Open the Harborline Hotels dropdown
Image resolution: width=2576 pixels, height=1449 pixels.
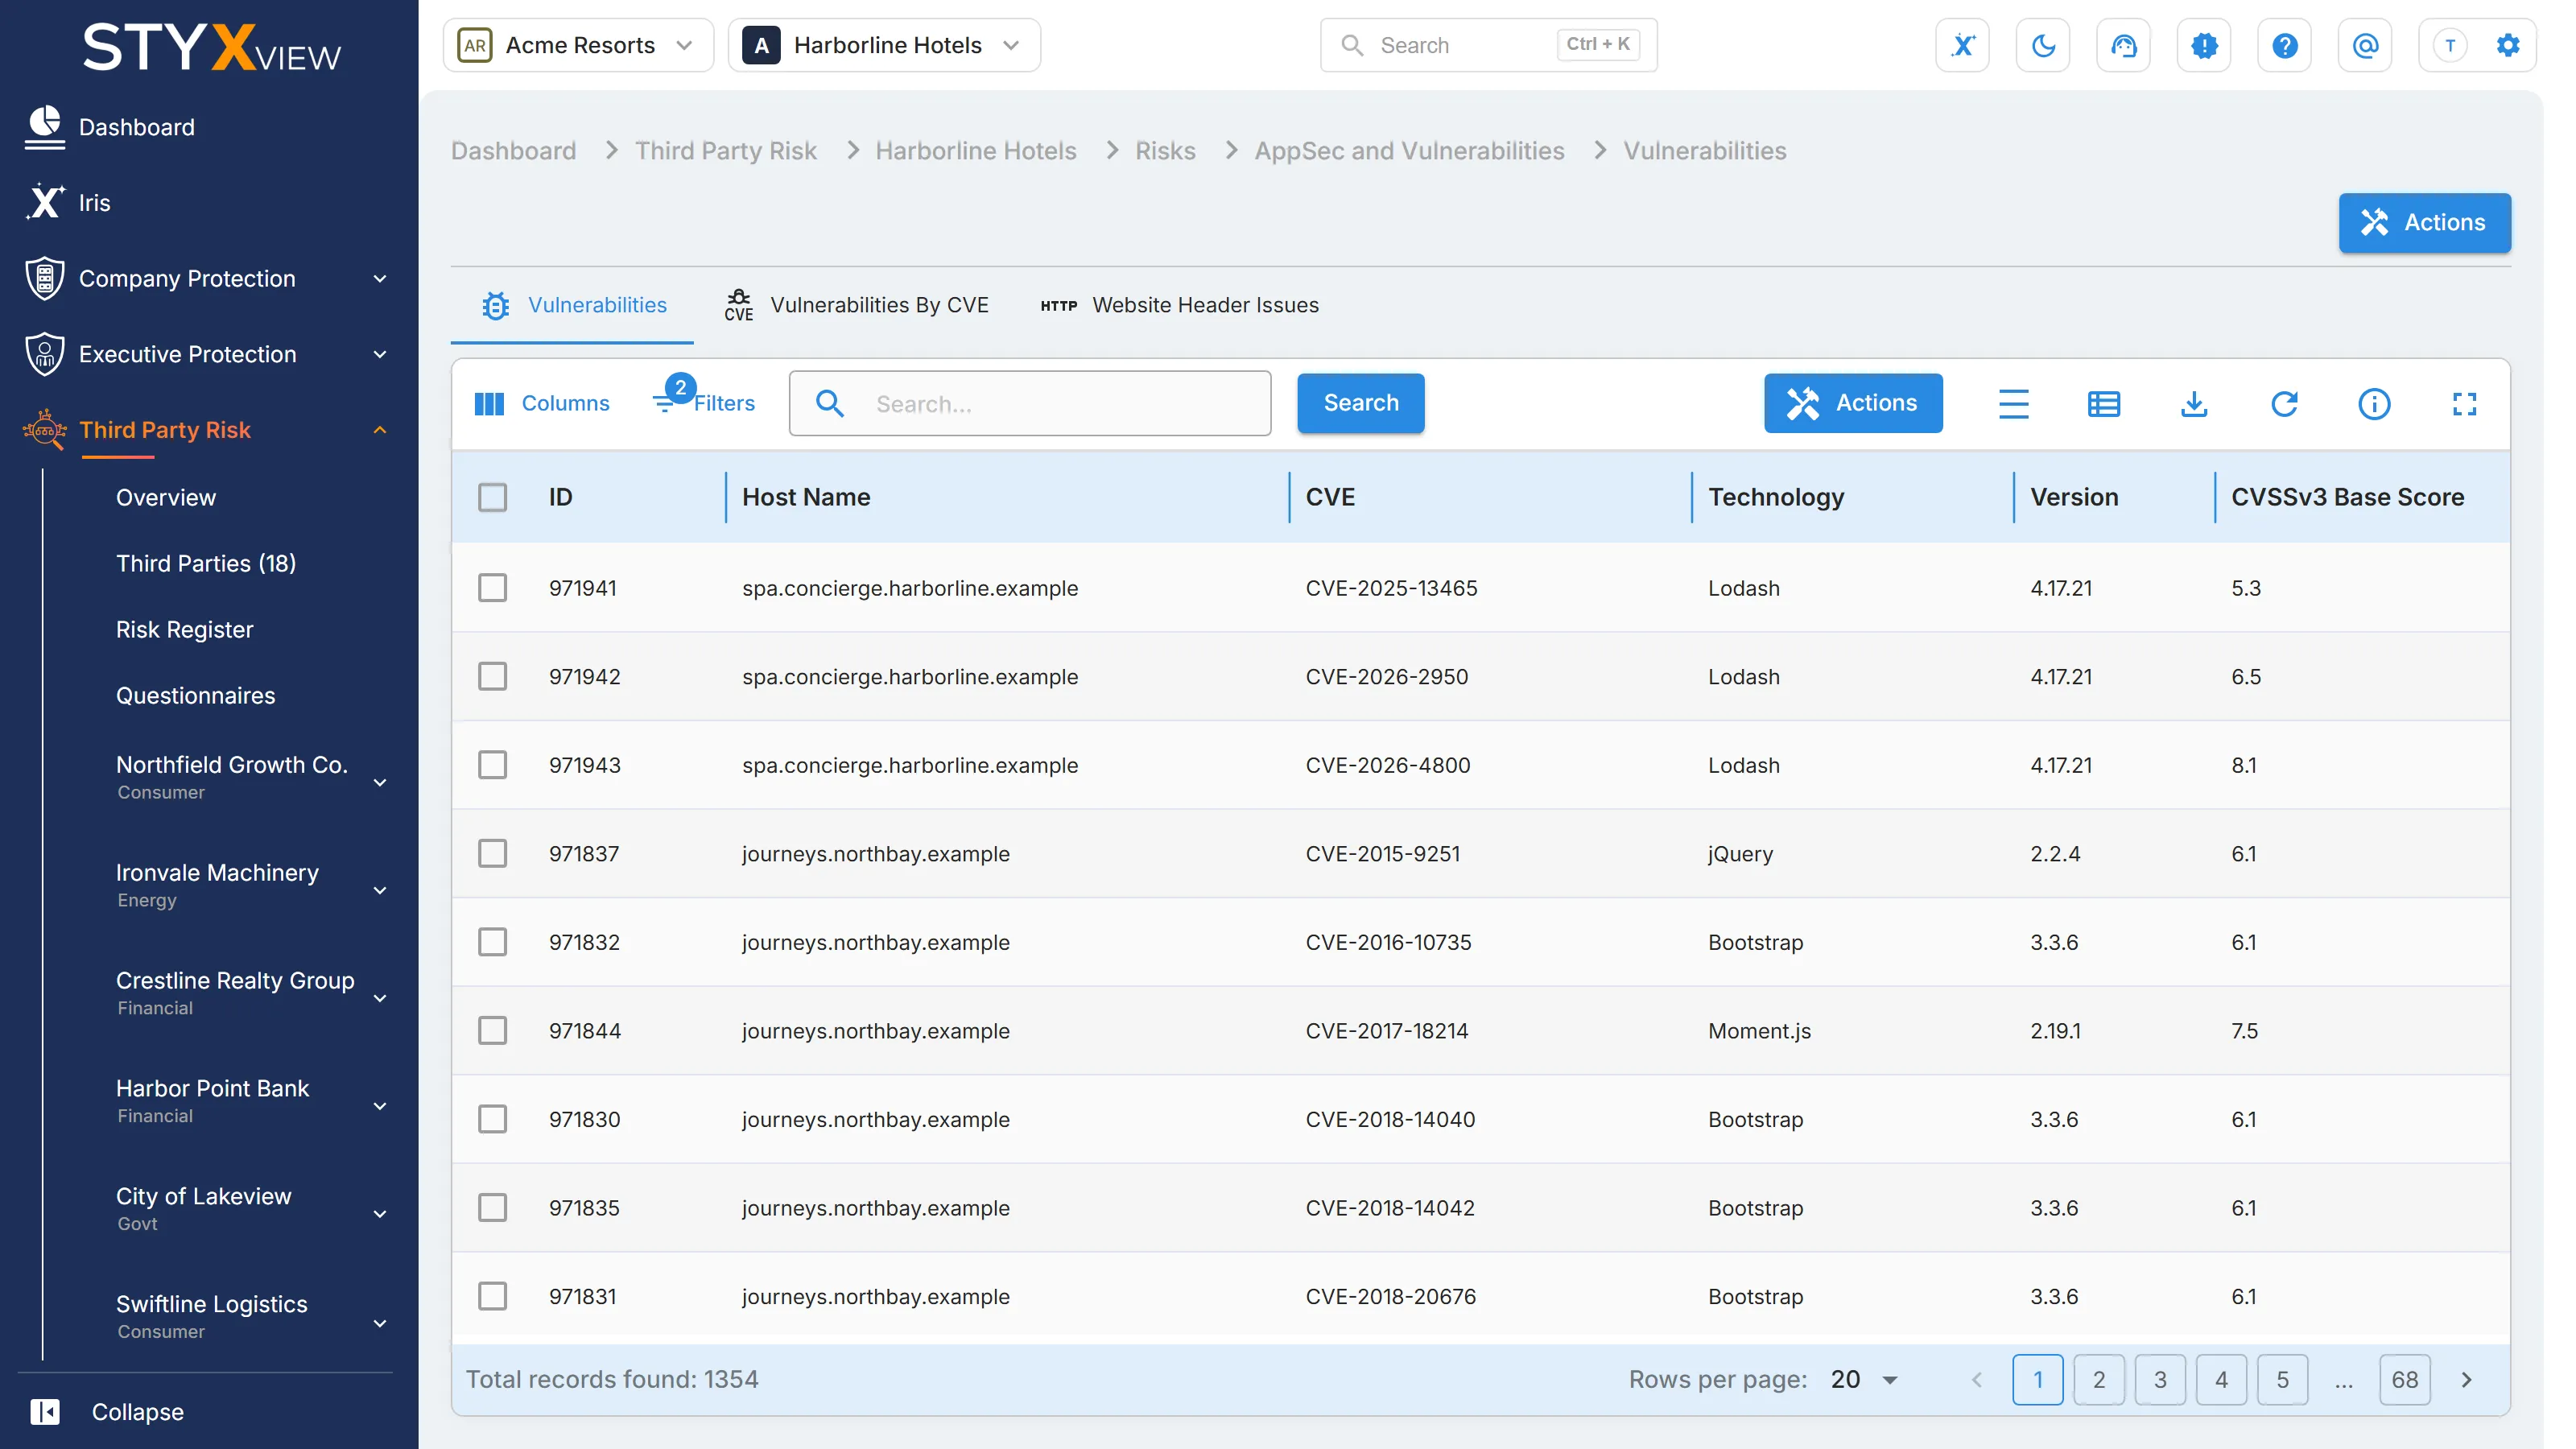click(884, 45)
